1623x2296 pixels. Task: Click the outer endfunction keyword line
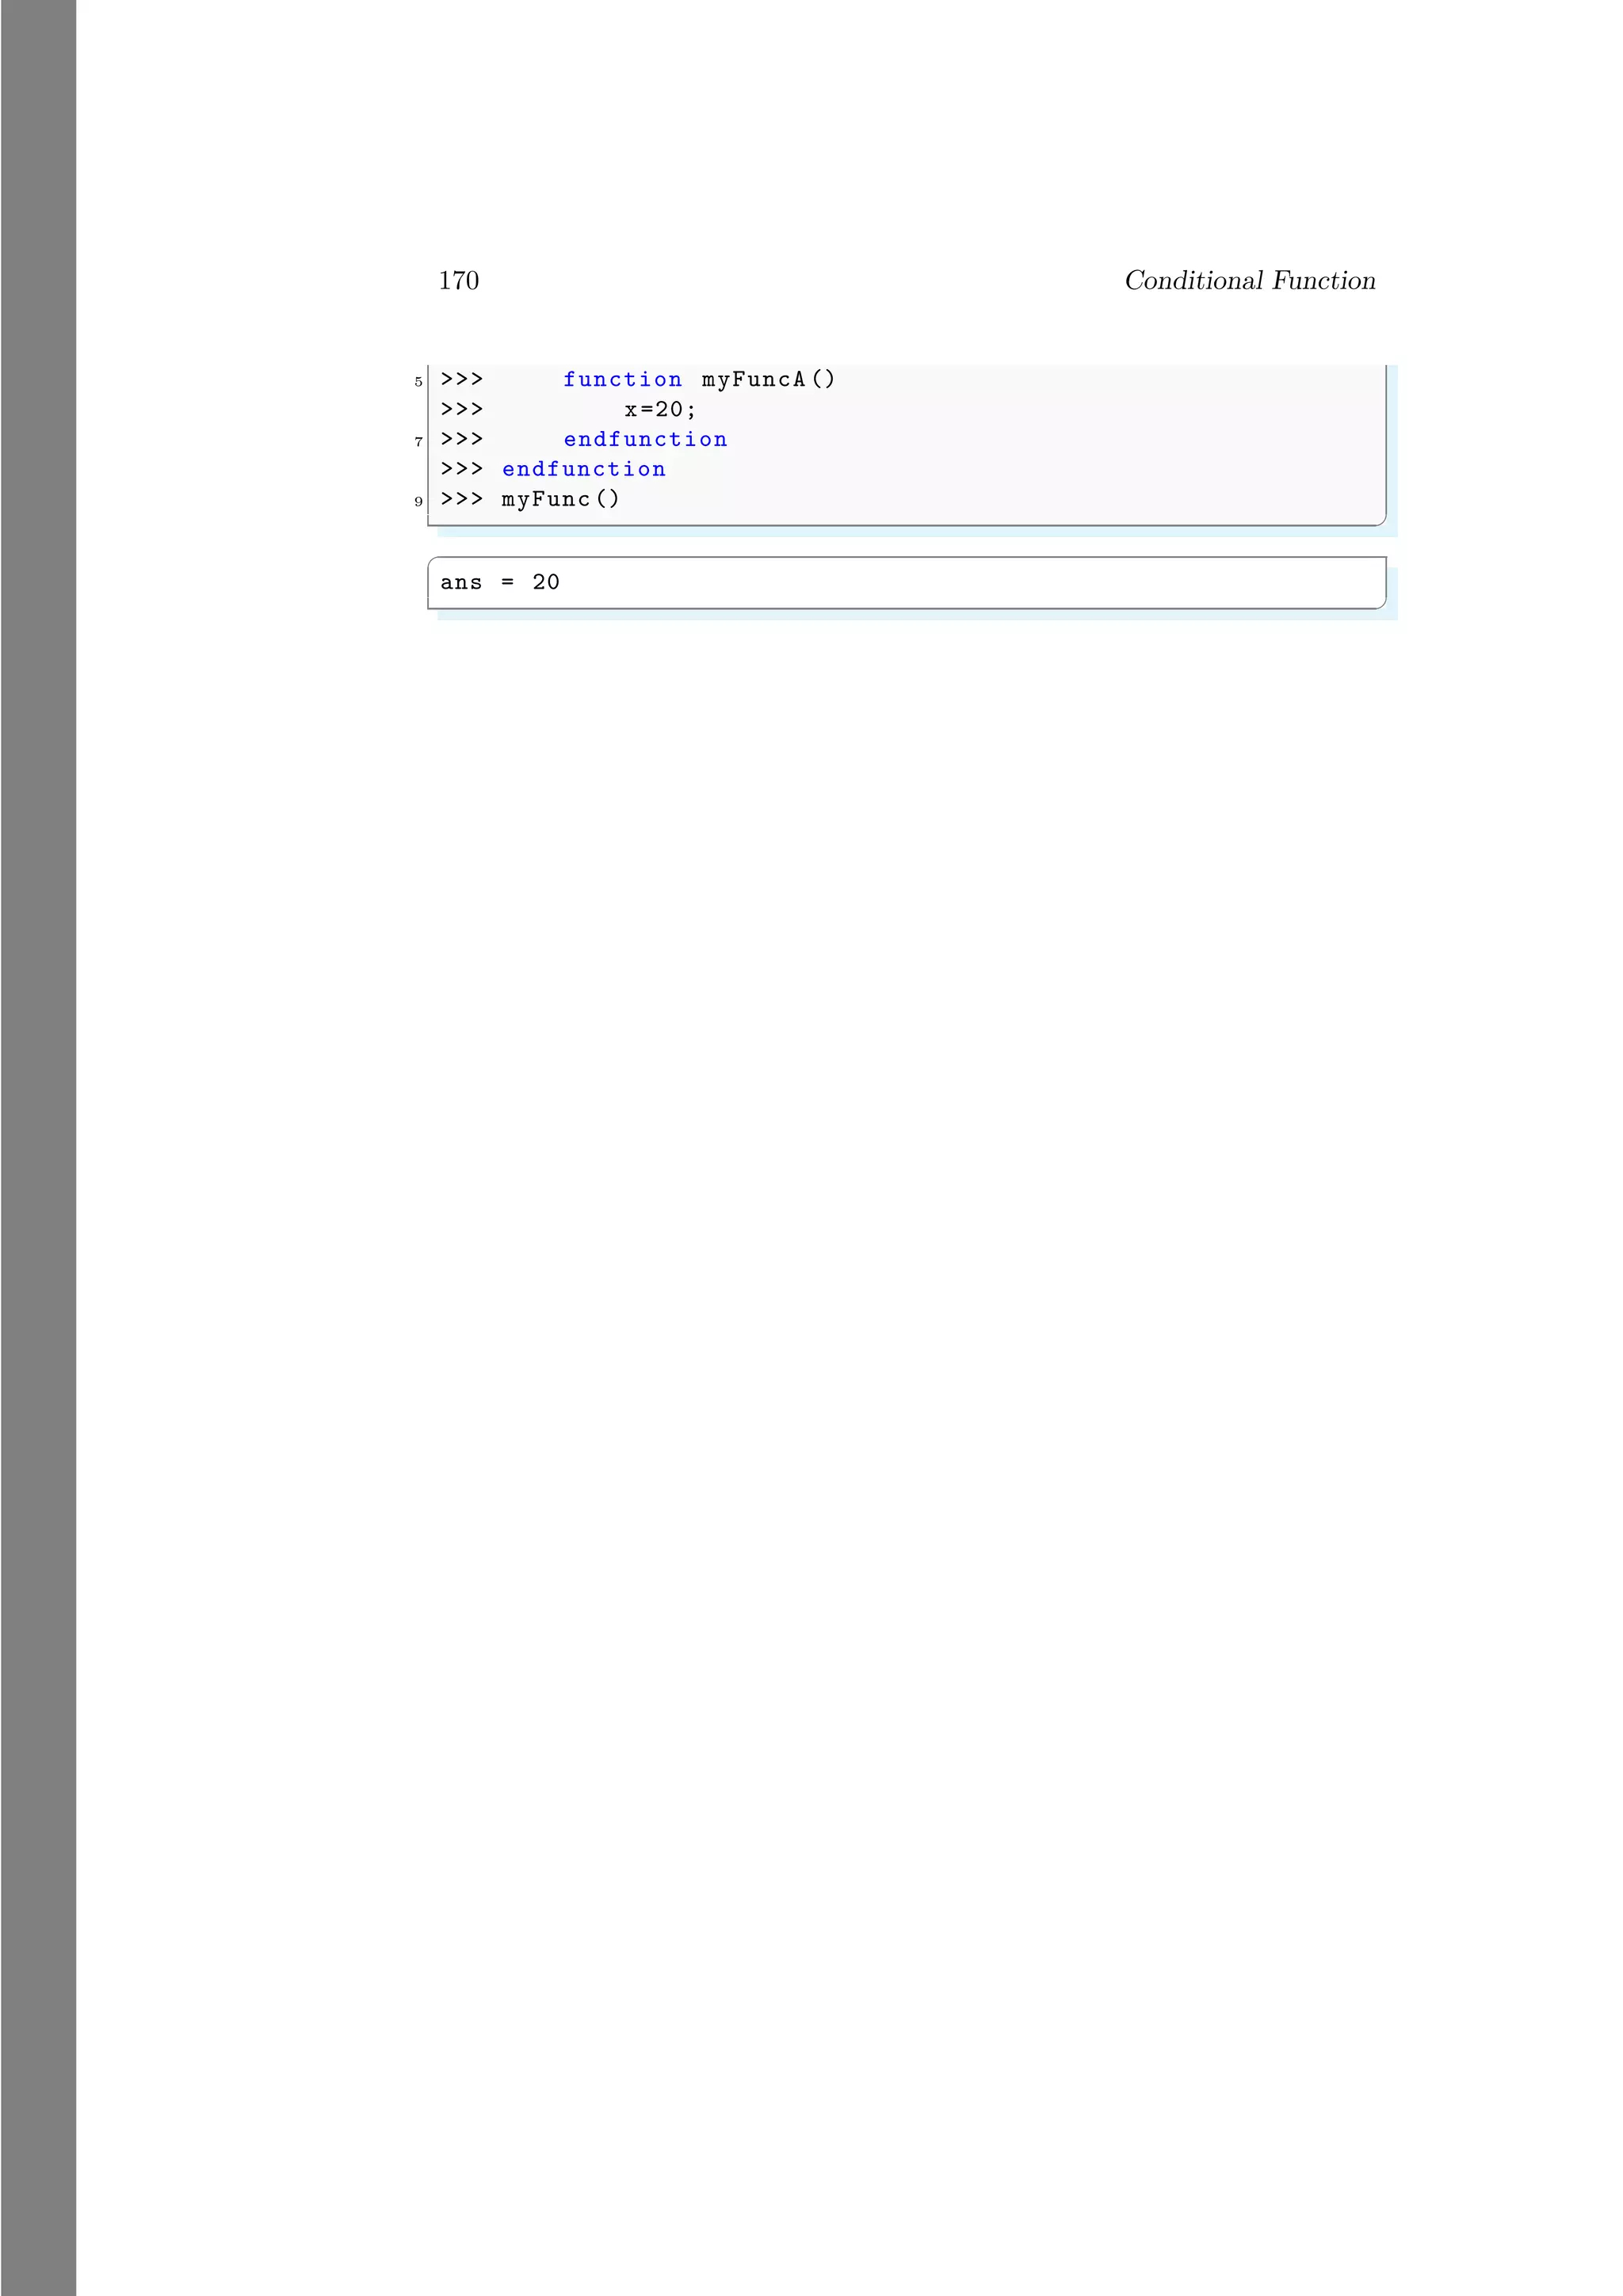583,470
